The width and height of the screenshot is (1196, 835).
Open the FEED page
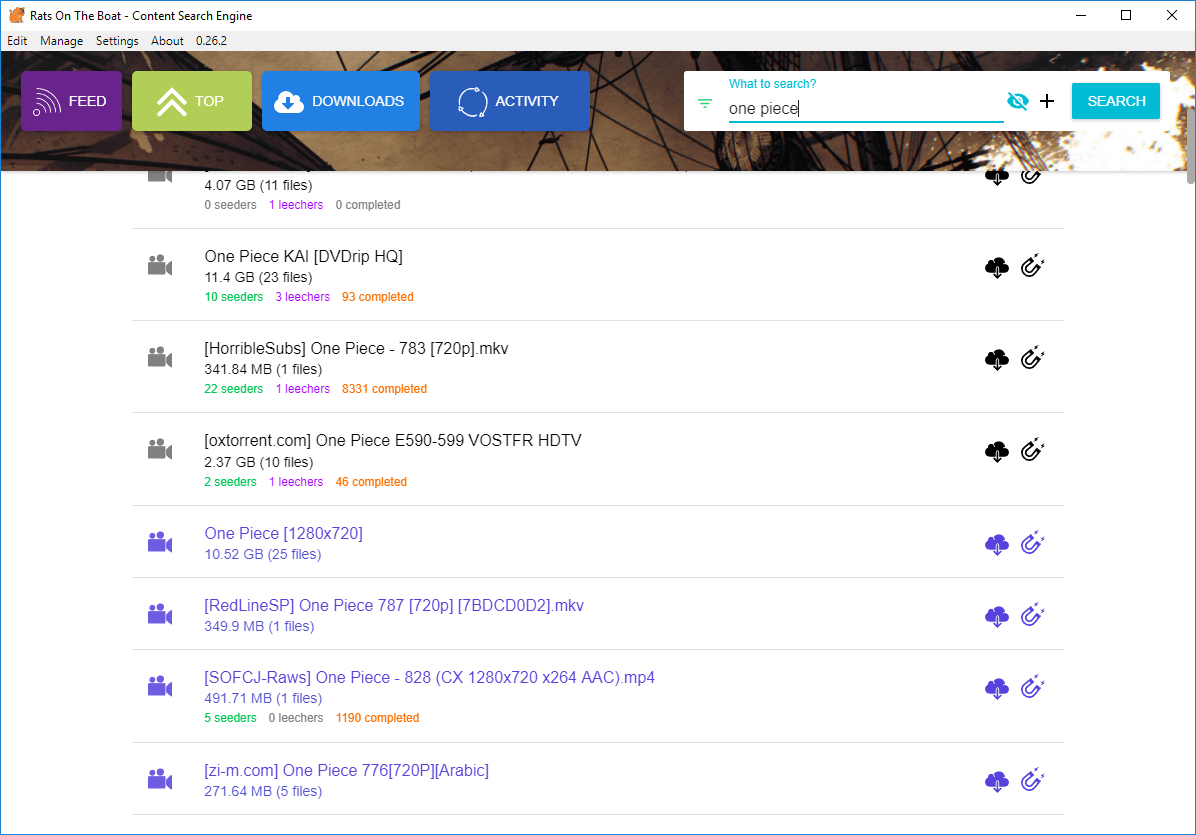[x=72, y=101]
